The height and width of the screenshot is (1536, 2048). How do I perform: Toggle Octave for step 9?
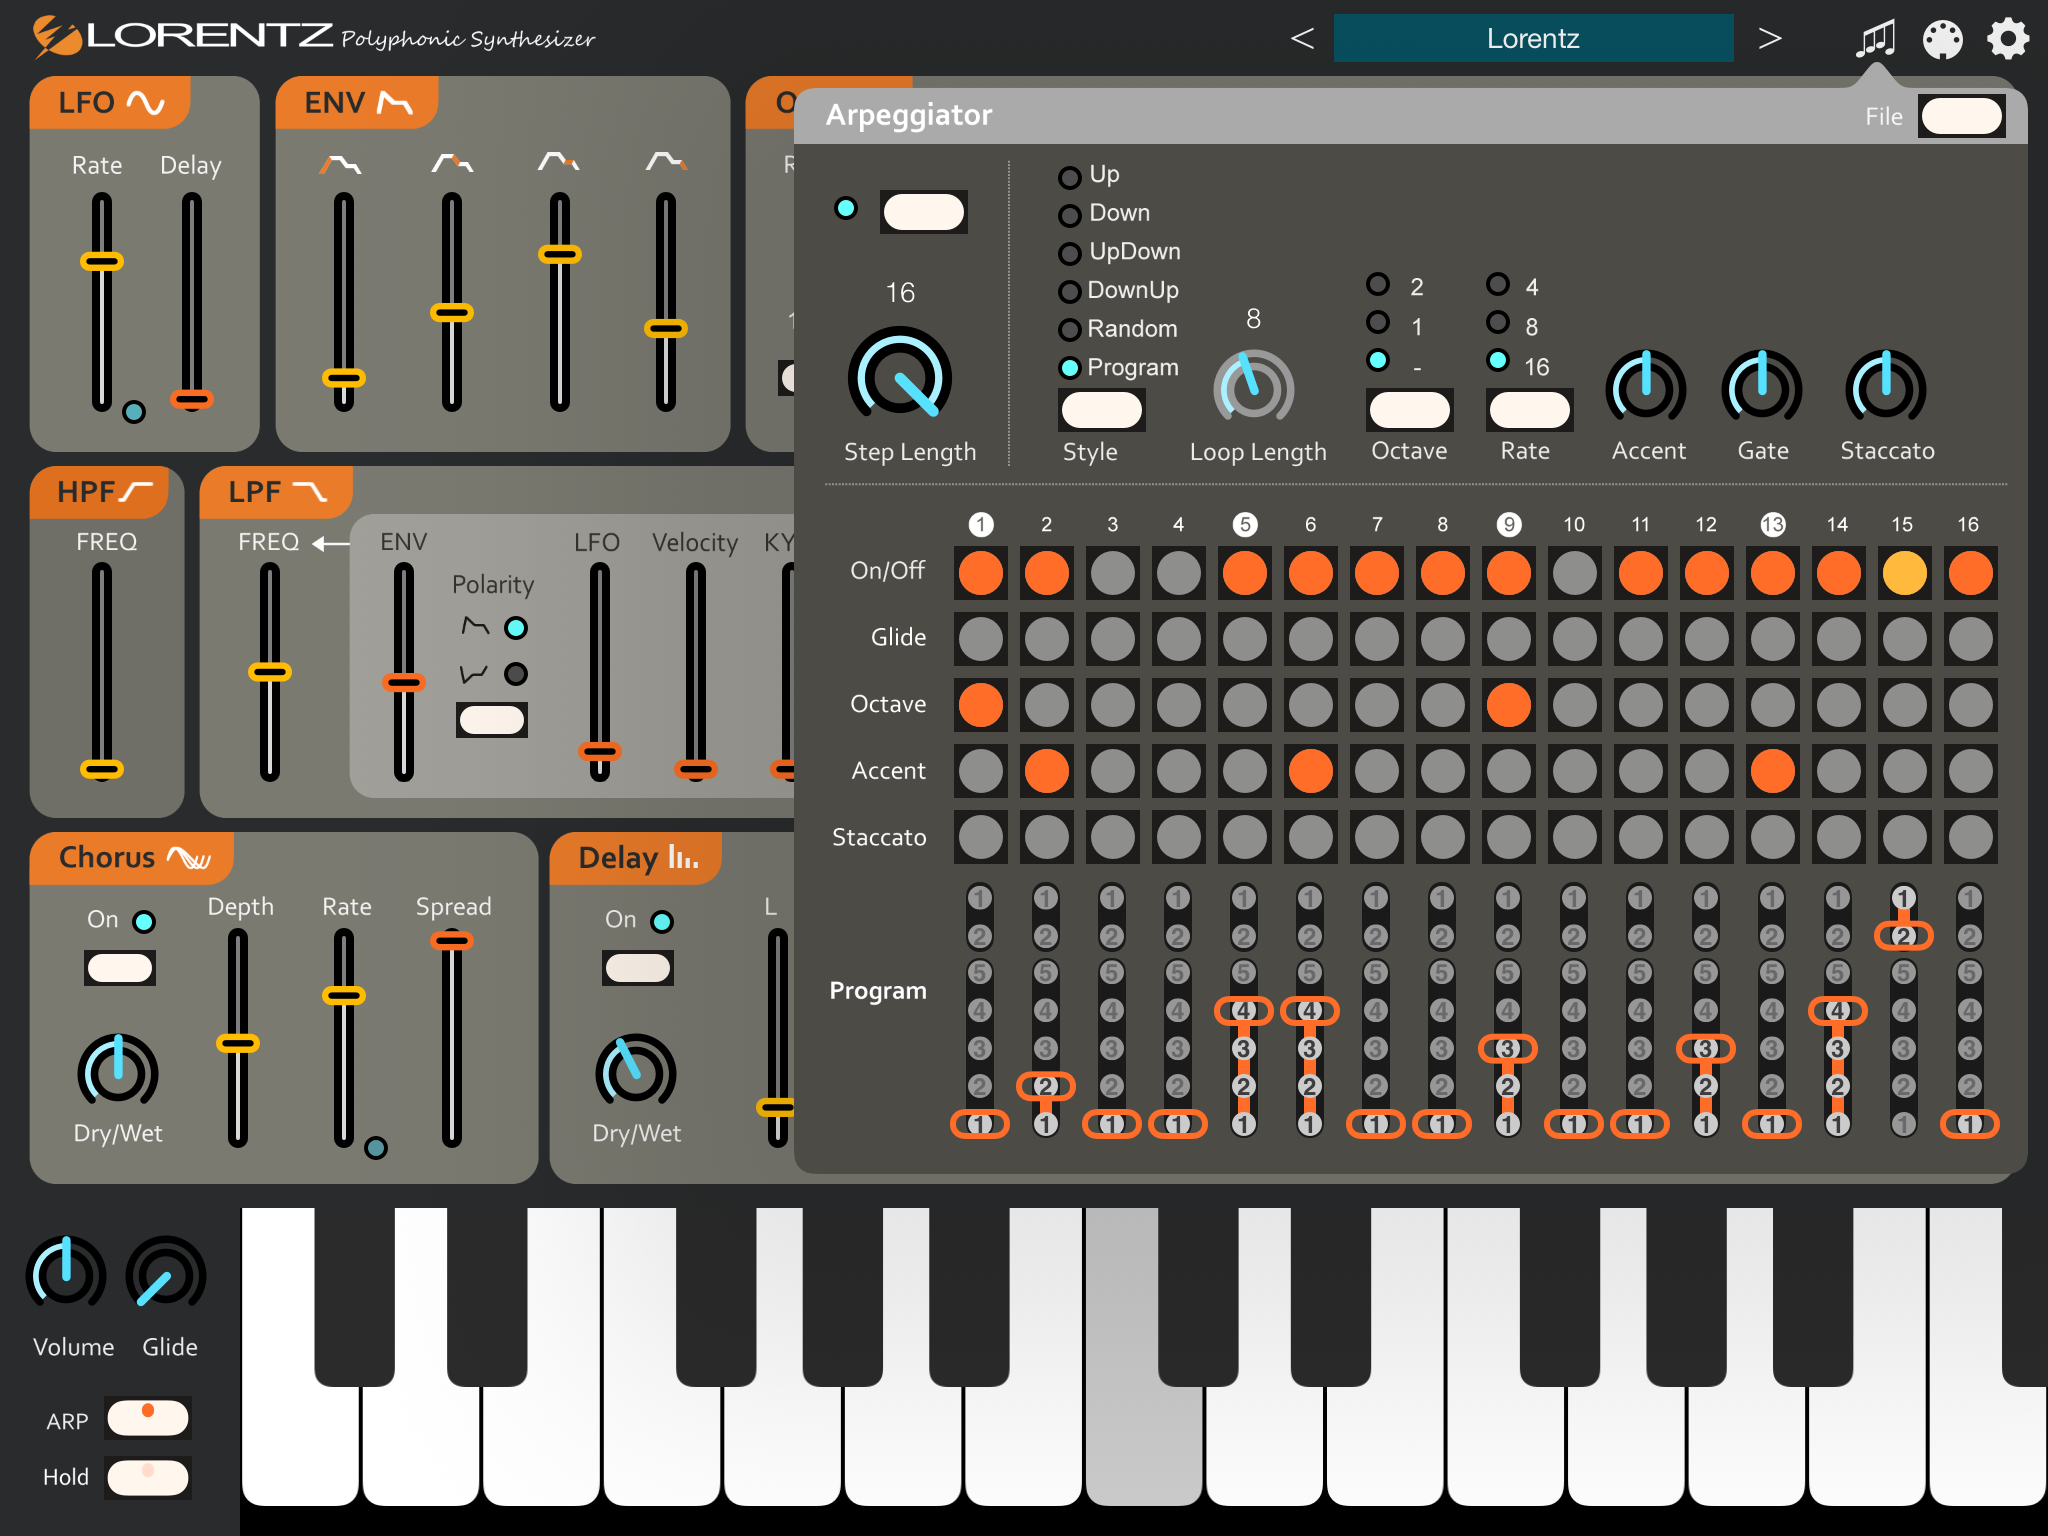point(1509,705)
